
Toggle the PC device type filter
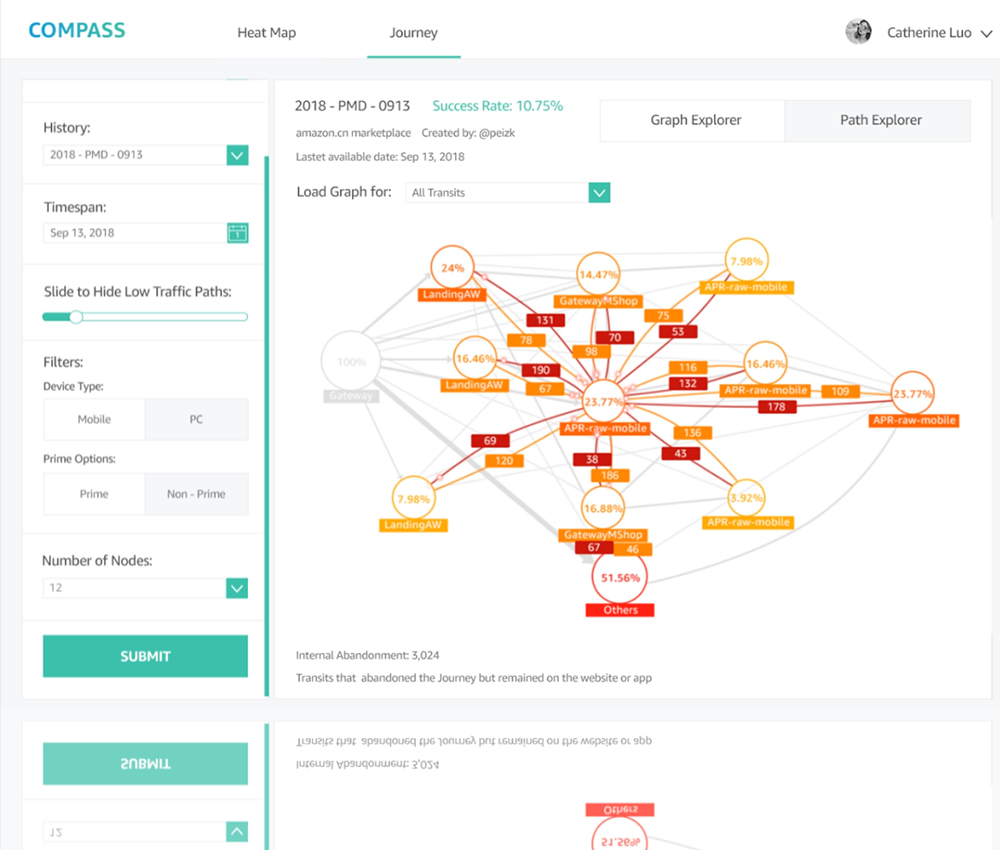196,420
